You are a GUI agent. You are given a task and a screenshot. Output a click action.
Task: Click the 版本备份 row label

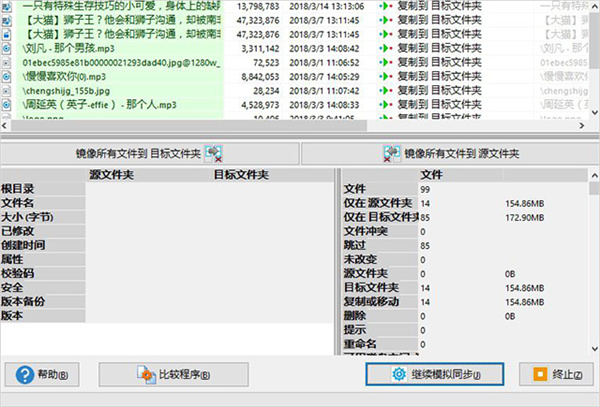23,301
